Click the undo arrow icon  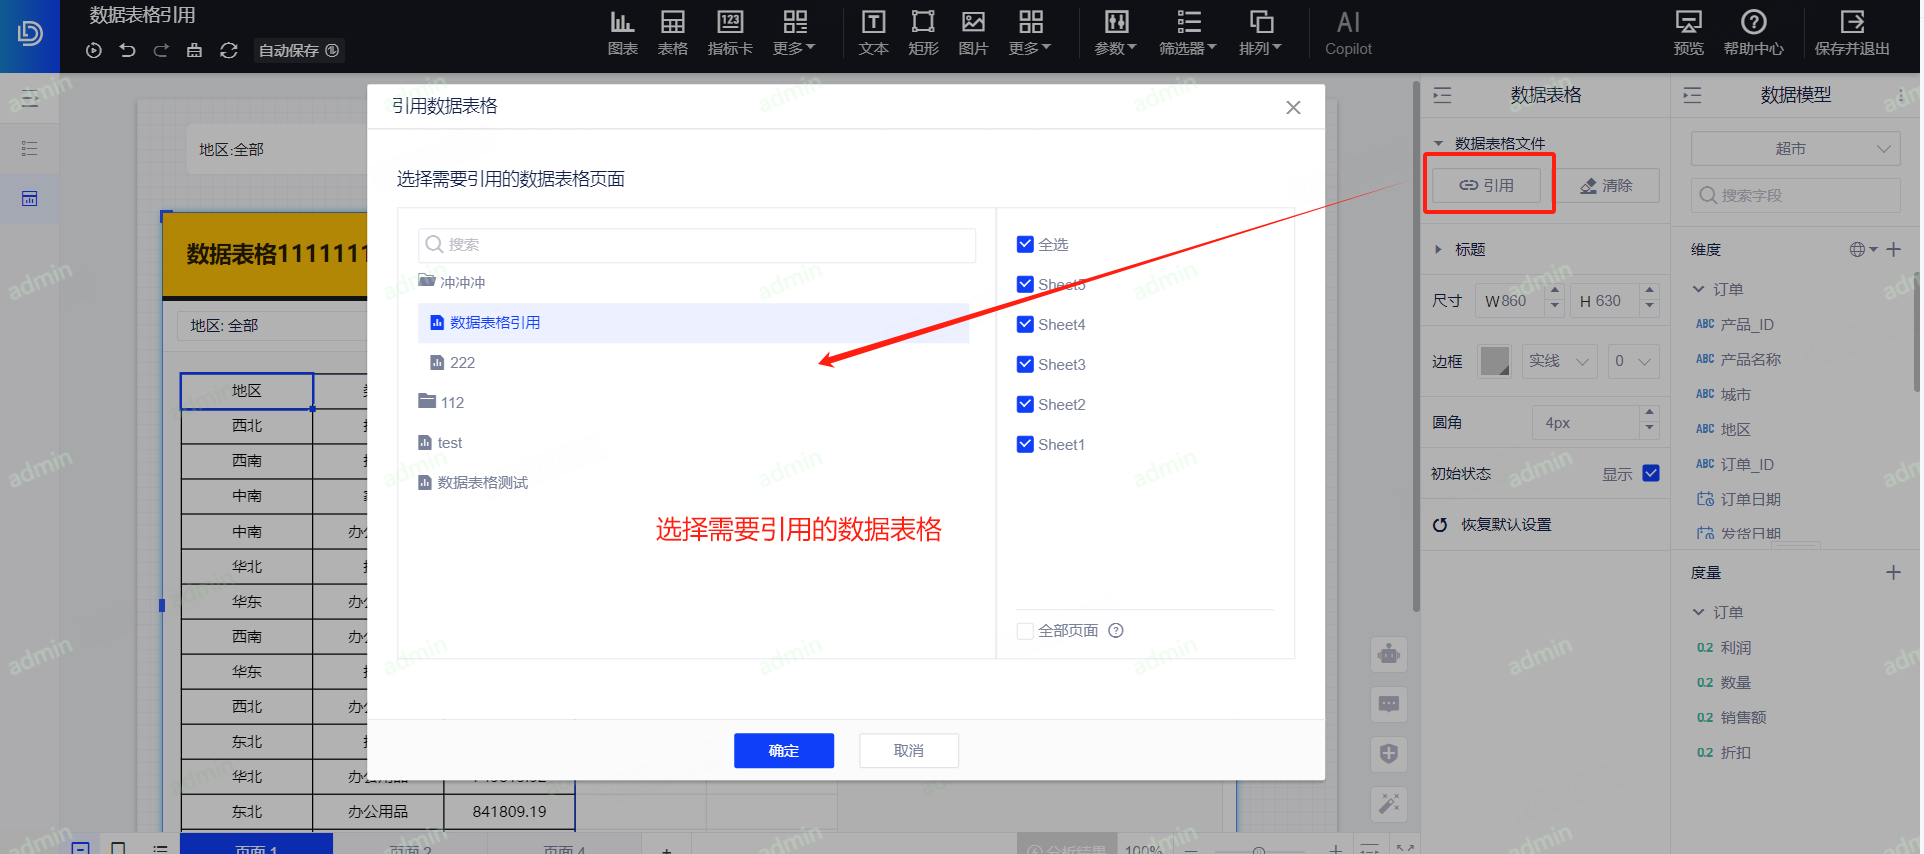tap(127, 50)
